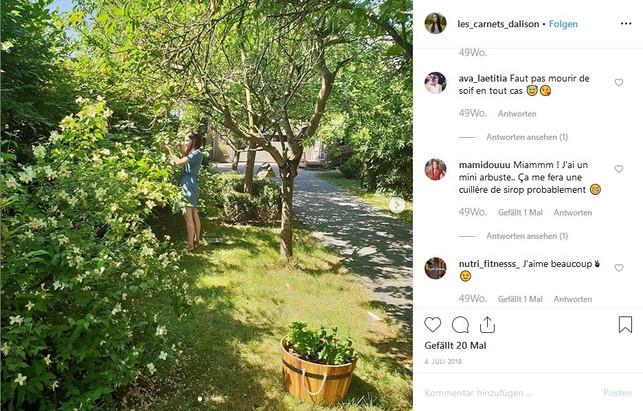Save post with the bookmark icon
Viewport: 643px width, 411px height.
tap(625, 324)
